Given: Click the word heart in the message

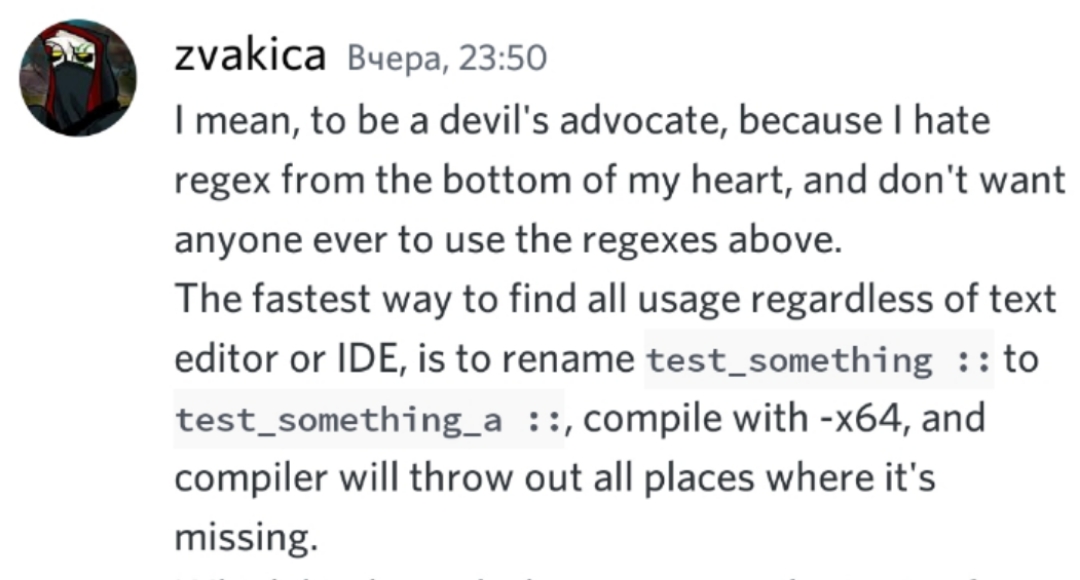Looking at the screenshot, I should tap(741, 180).
